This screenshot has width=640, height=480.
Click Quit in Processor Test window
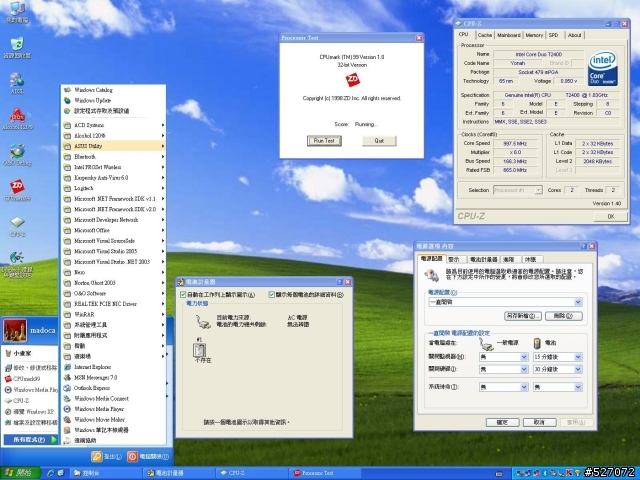click(379, 141)
